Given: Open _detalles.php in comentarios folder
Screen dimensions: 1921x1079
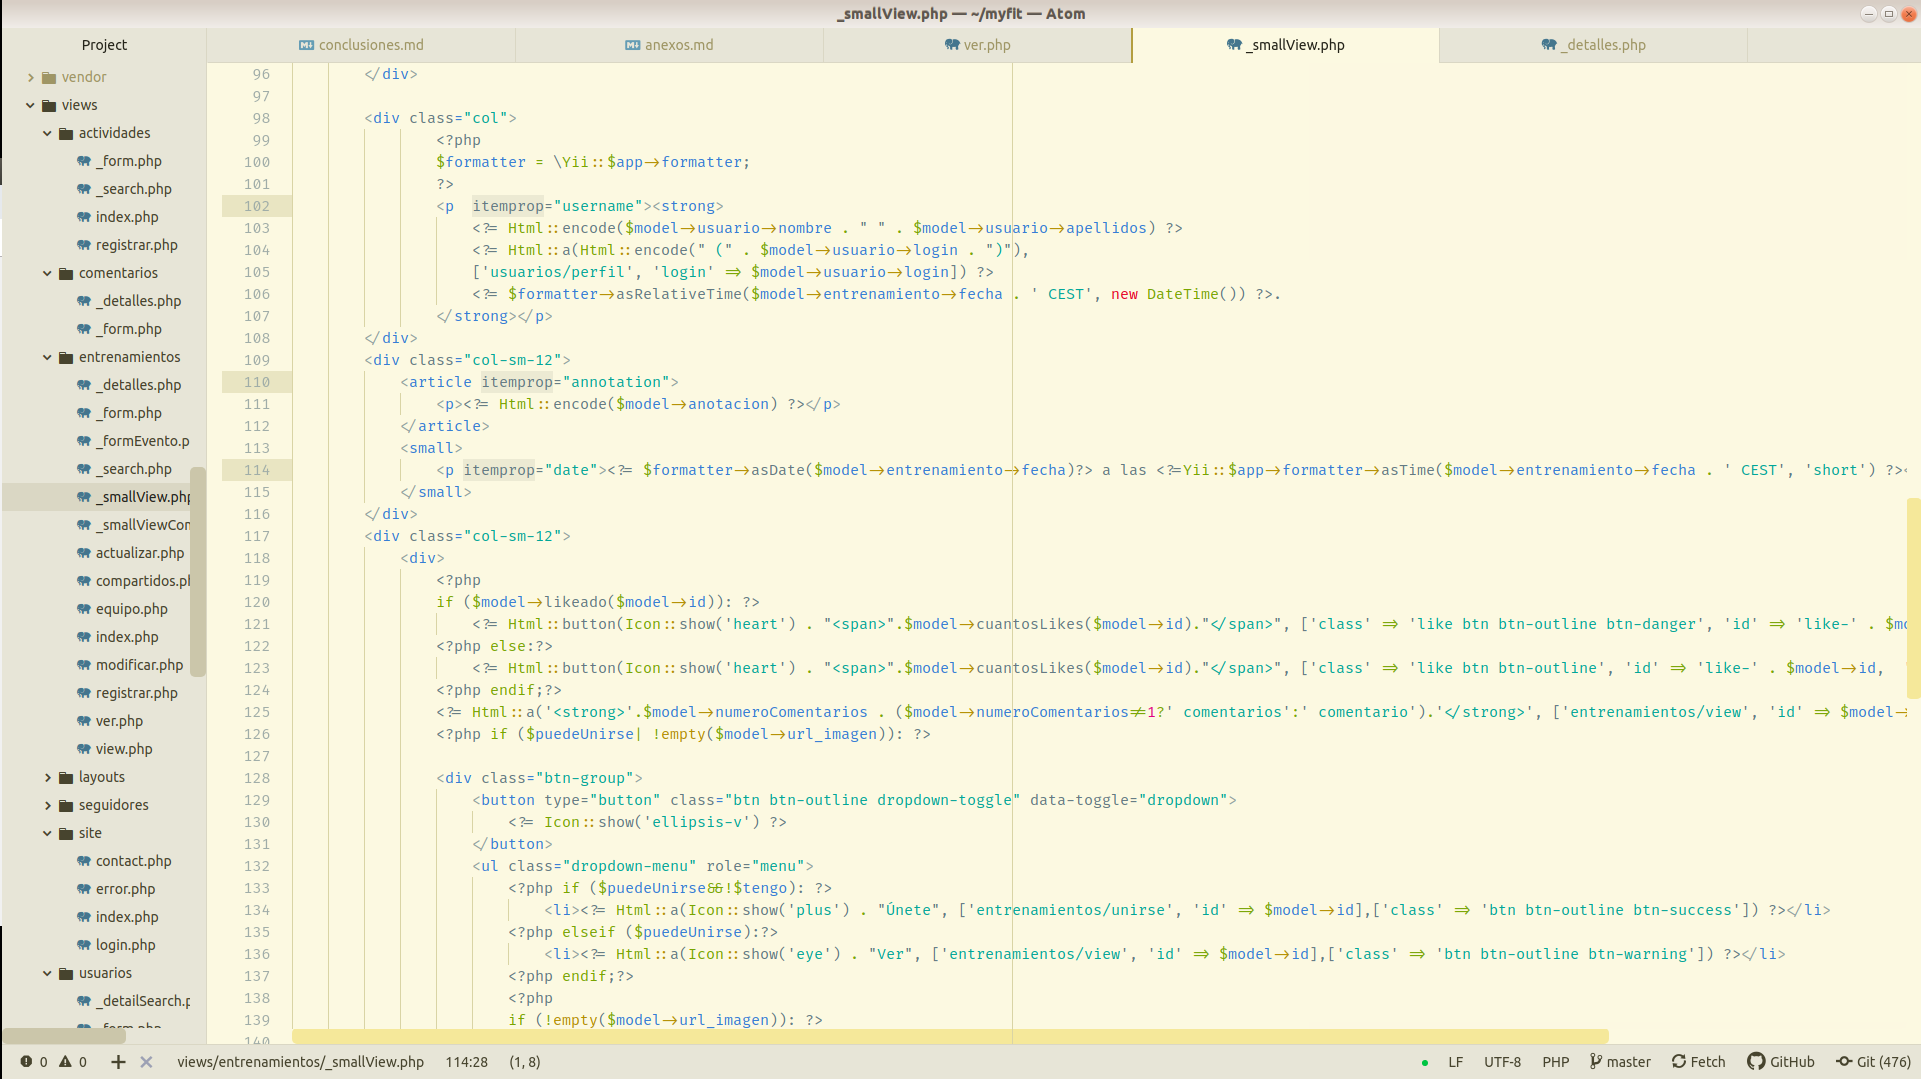Looking at the screenshot, I should pyautogui.click(x=138, y=301).
